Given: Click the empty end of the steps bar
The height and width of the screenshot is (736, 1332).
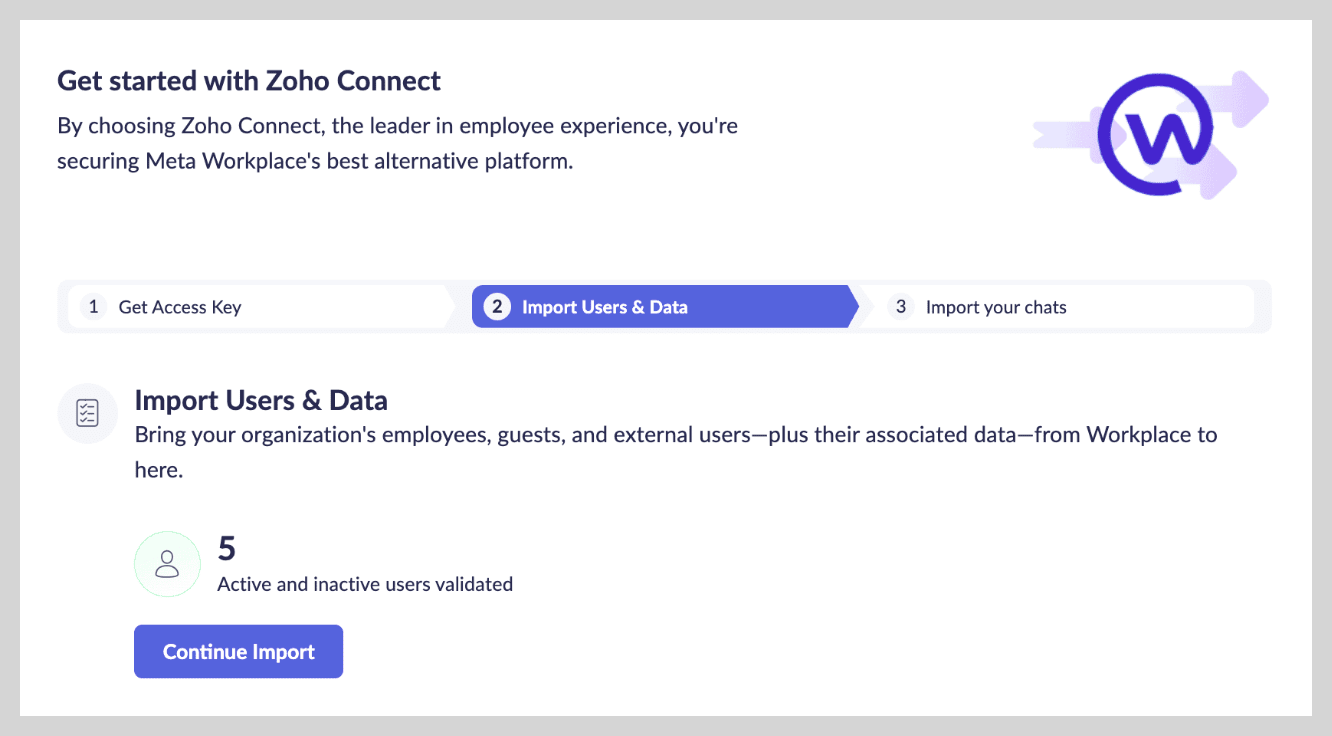Looking at the screenshot, I should [x=1262, y=307].
